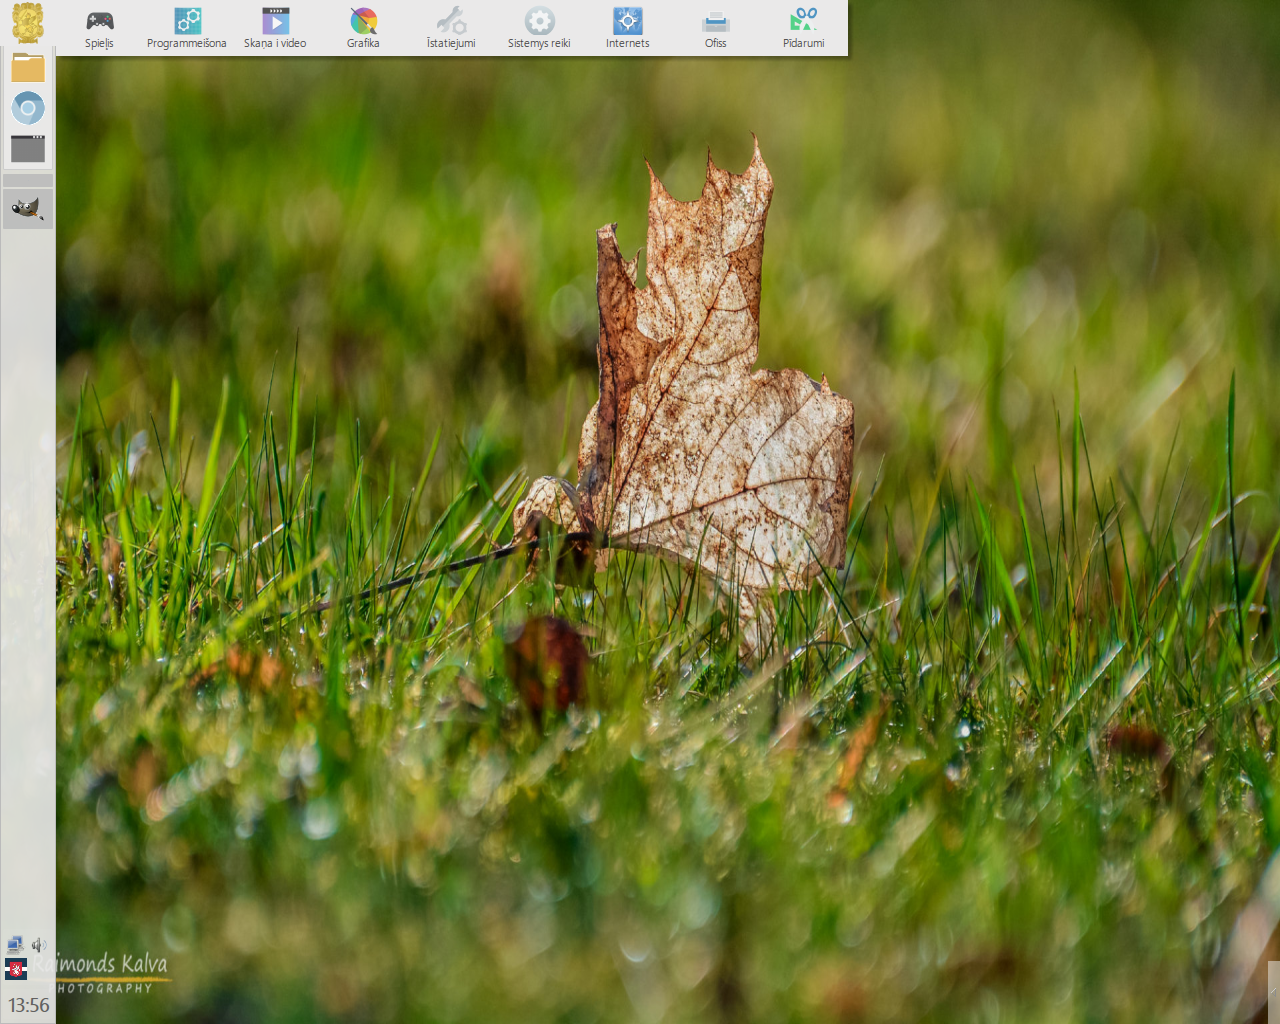Open the Ofiss category

tap(715, 28)
